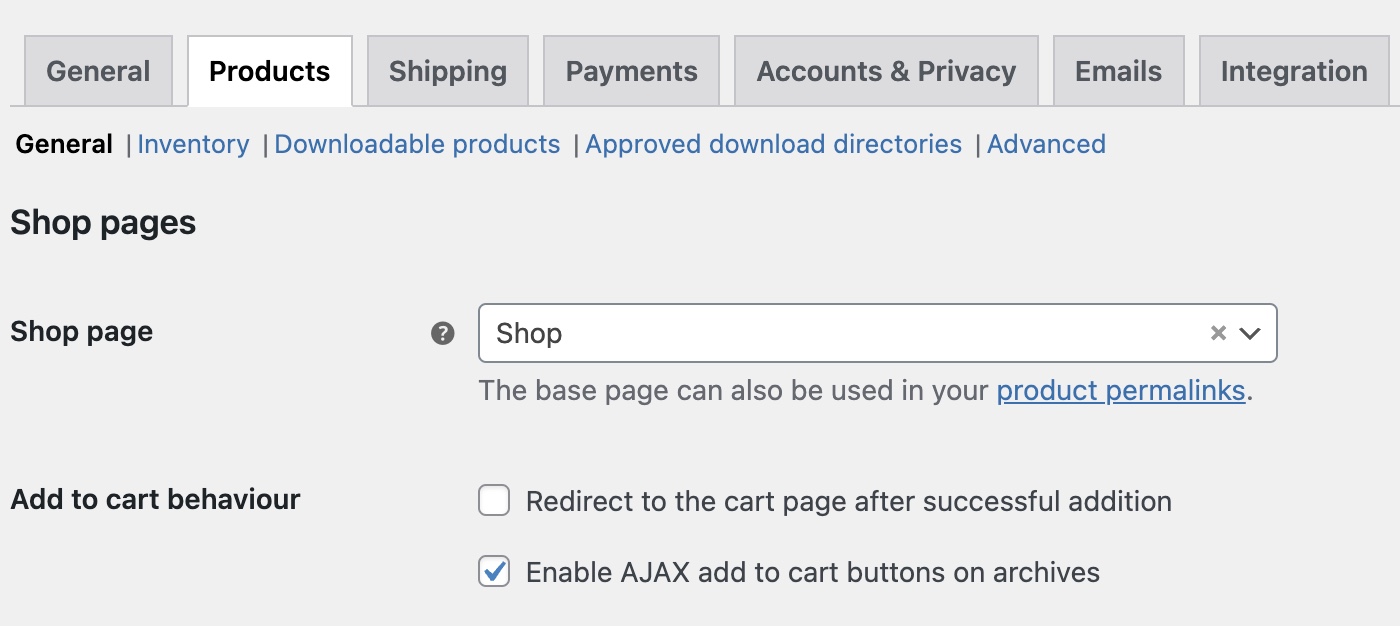Open the Integration tab
This screenshot has width=1400, height=626.
(1294, 71)
